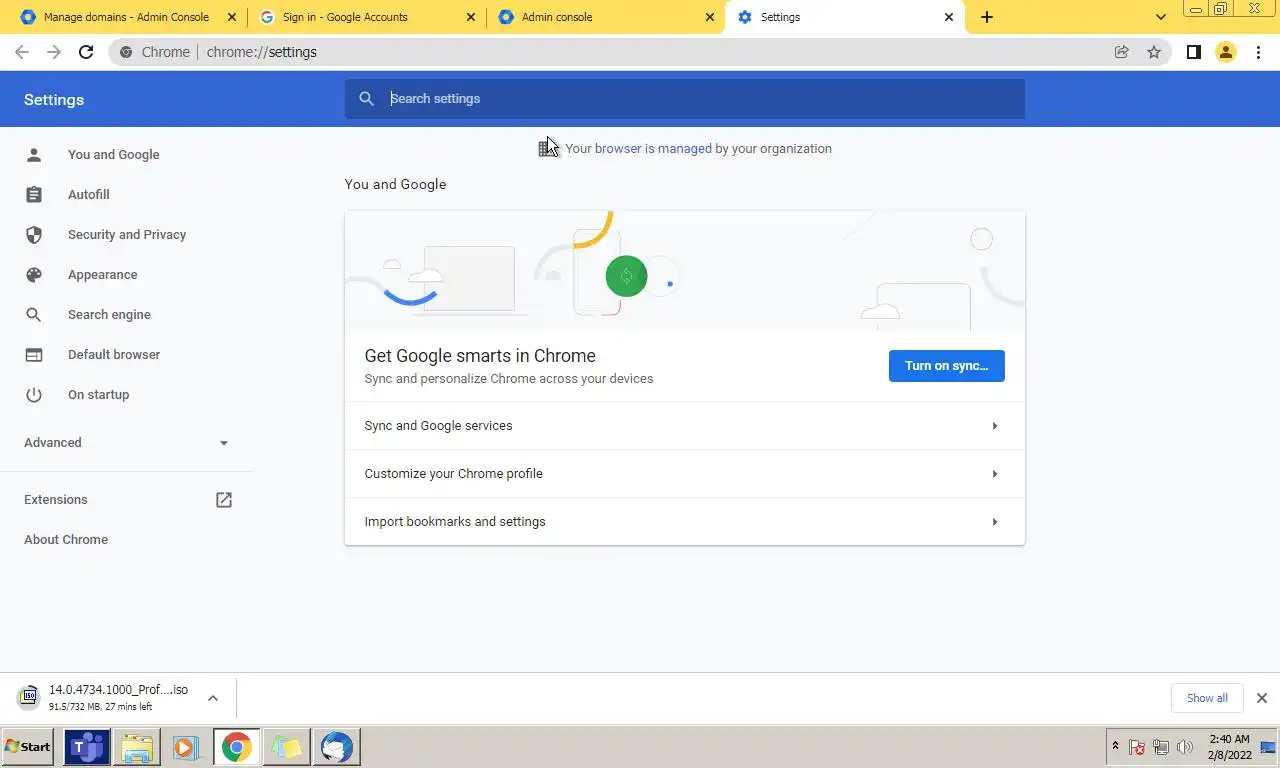Close the downloads bar
The image size is (1280, 768).
pos(1261,698)
